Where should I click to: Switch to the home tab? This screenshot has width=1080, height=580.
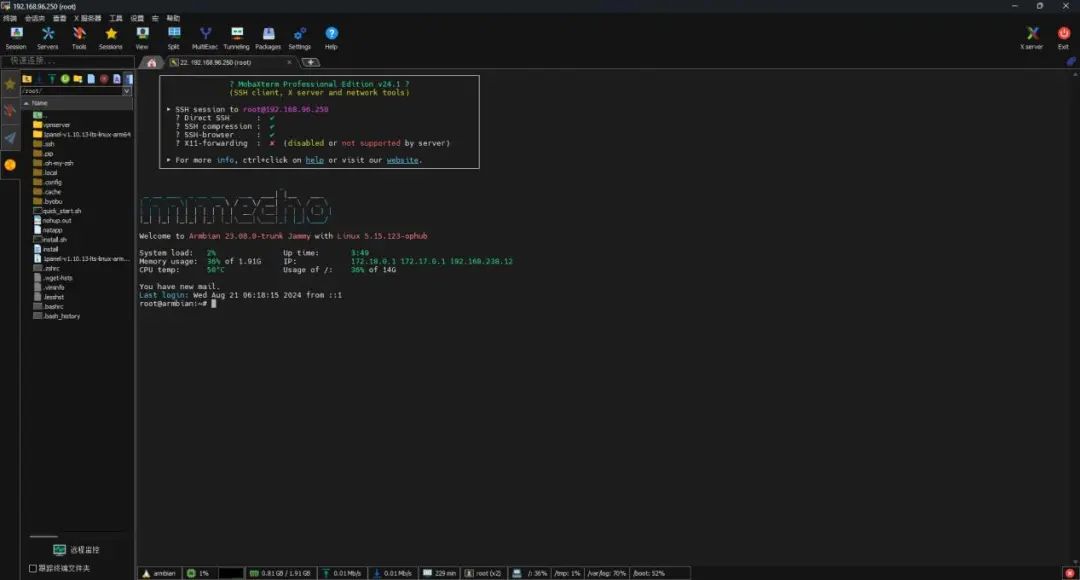(x=152, y=63)
